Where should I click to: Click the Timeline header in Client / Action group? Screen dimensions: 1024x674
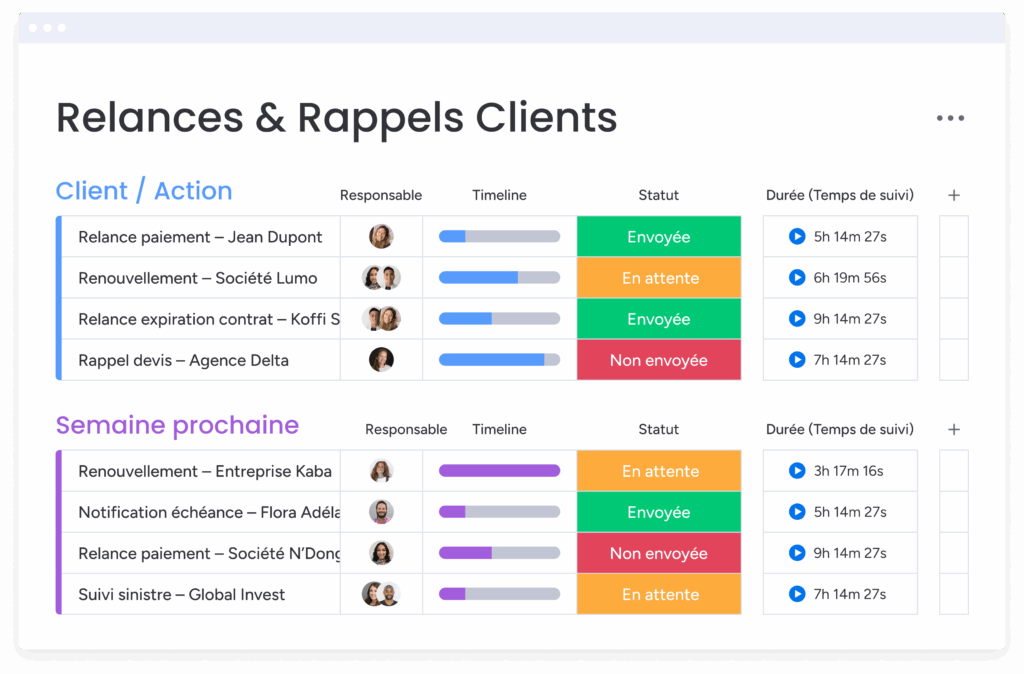499,195
